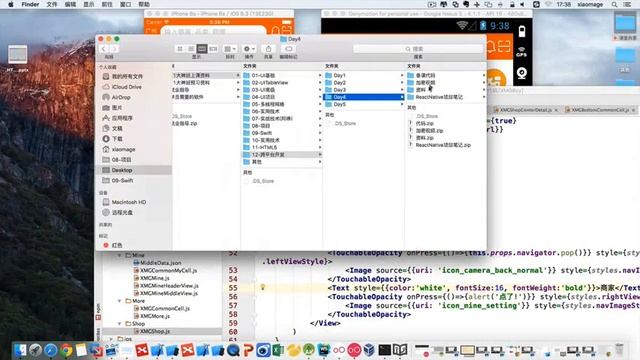Open Google Chrome from the Dock
This screenshot has width=640, height=360.
click(x=66, y=350)
